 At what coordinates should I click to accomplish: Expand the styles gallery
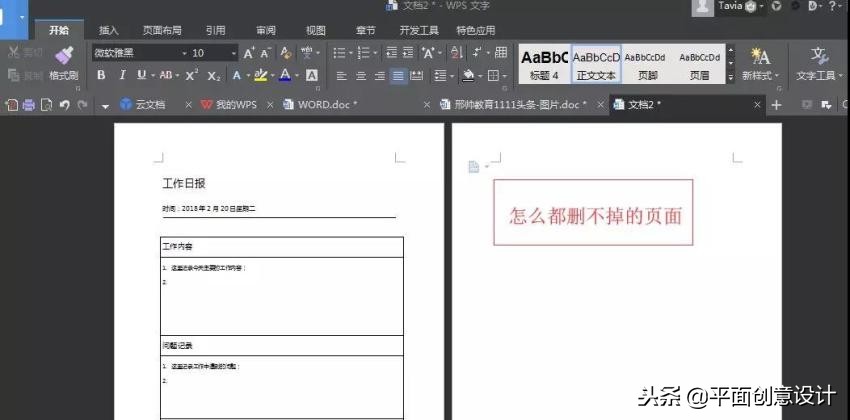[x=731, y=77]
